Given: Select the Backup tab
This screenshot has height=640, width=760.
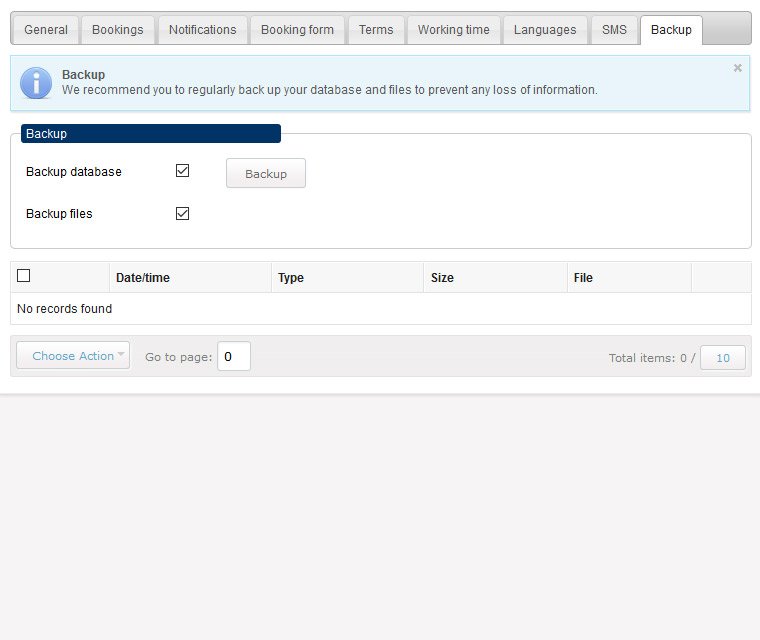Looking at the screenshot, I should [671, 30].
